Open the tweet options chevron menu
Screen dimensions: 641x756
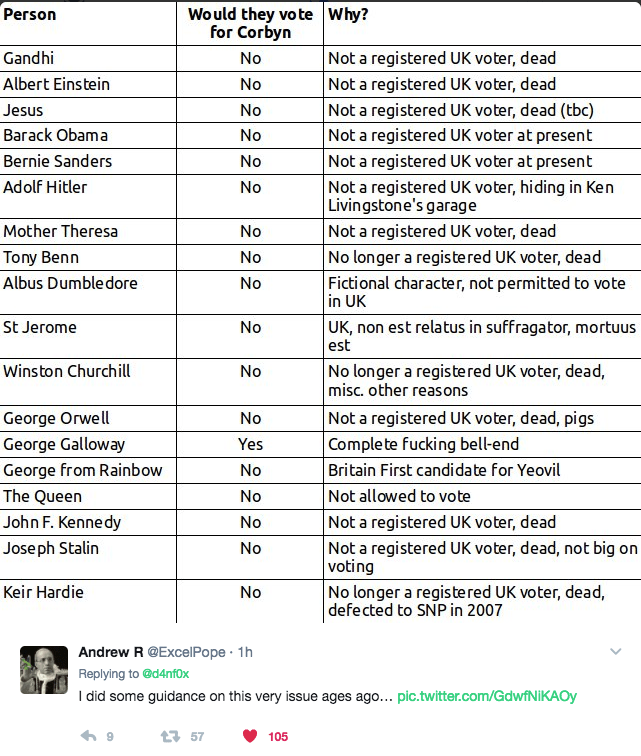(616, 652)
